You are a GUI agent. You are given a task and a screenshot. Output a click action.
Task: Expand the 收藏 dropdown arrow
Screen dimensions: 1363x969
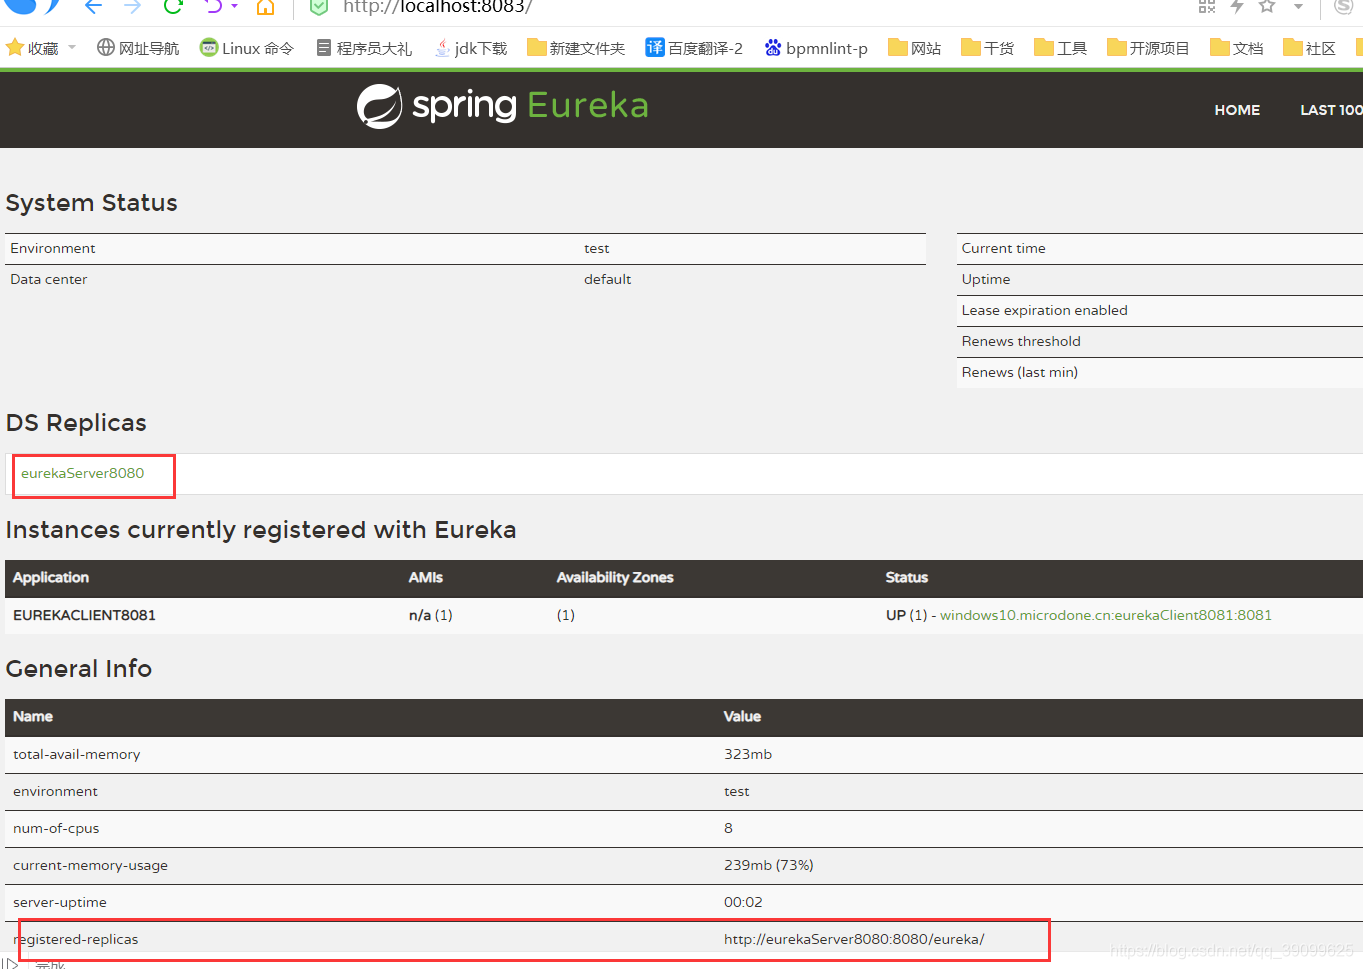72,47
